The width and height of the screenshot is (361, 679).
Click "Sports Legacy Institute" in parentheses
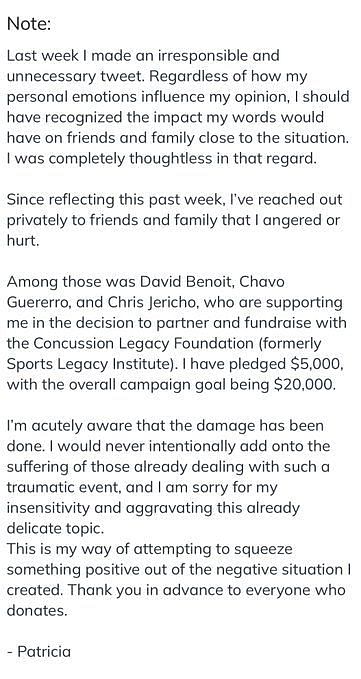pyautogui.click(x=87, y=365)
